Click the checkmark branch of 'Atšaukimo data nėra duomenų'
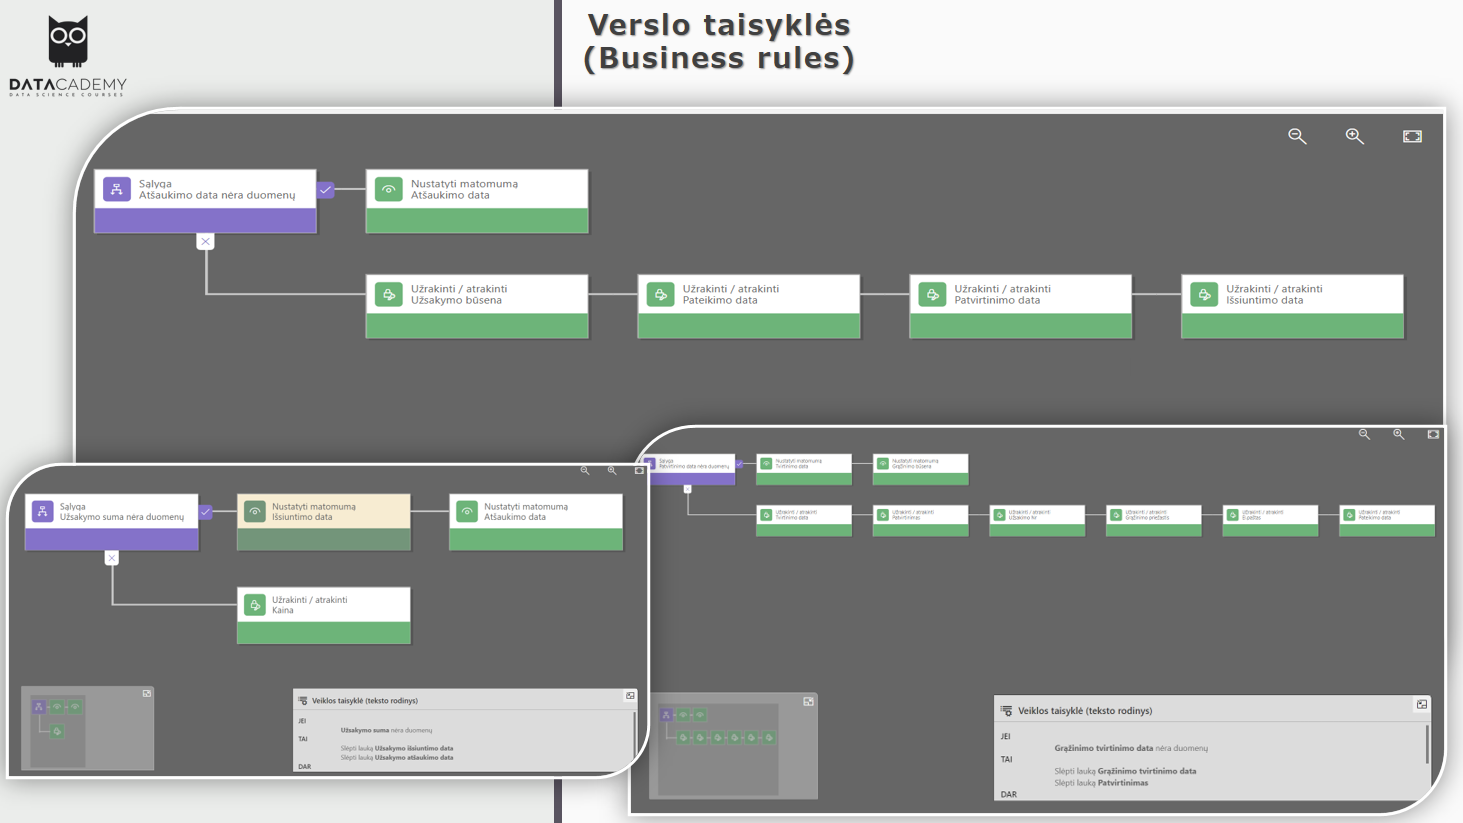The height and width of the screenshot is (823, 1463). [x=325, y=189]
